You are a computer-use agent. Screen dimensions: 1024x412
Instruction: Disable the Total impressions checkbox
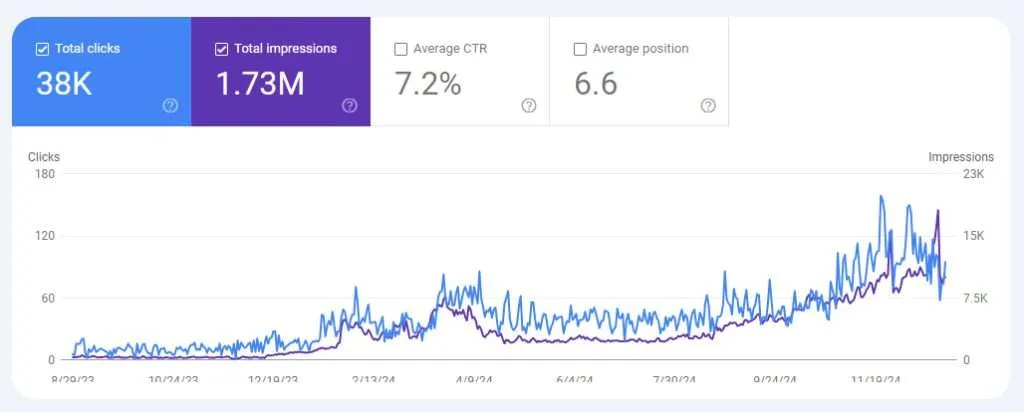(221, 48)
